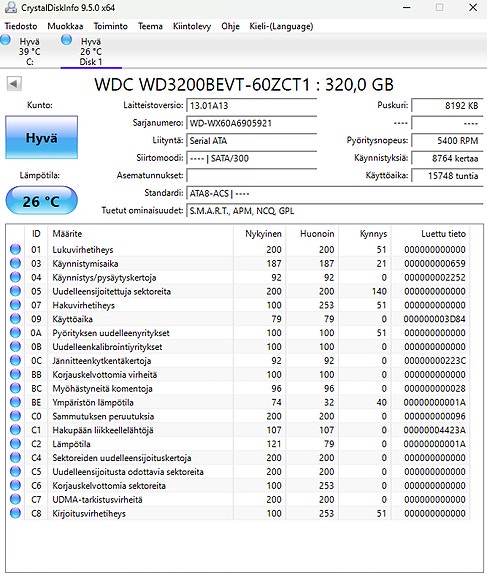This screenshot has width=487, height=575.
Task: Click status dot for Ympäristön lämpötila row
Action: tap(15, 402)
